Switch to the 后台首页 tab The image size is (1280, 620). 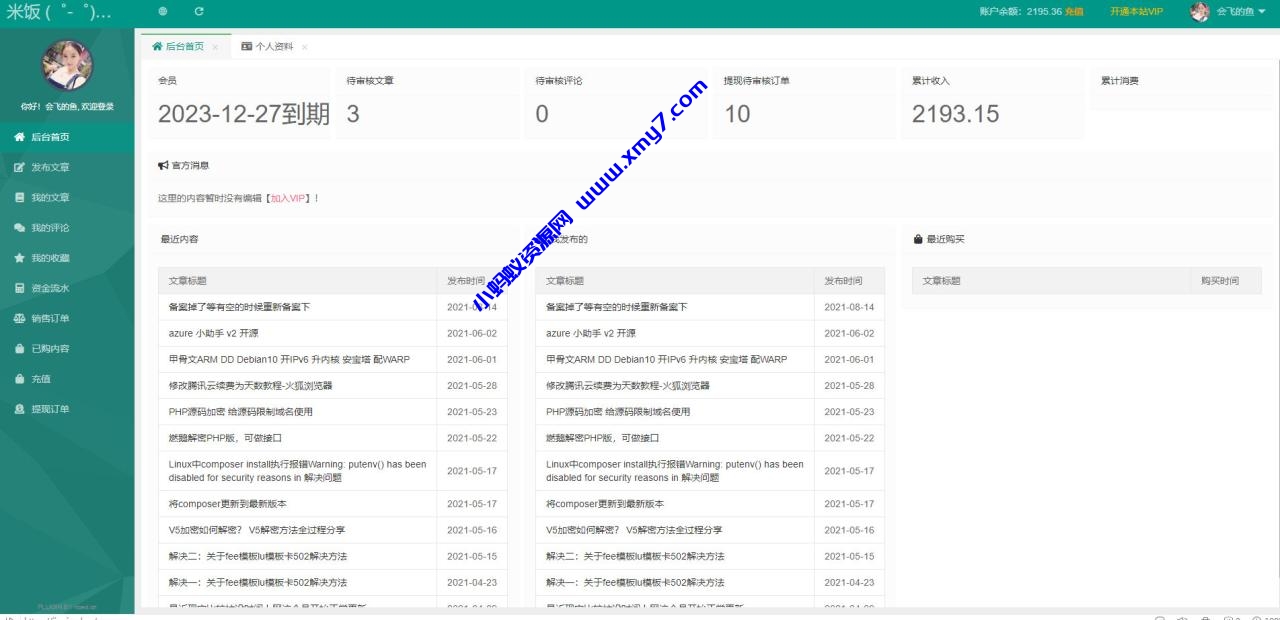[x=183, y=45]
